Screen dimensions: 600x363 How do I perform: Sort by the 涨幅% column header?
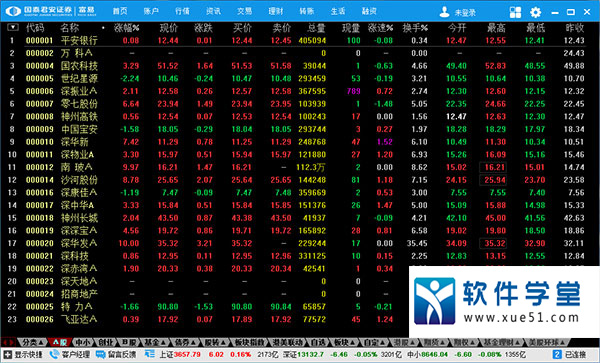pos(127,28)
